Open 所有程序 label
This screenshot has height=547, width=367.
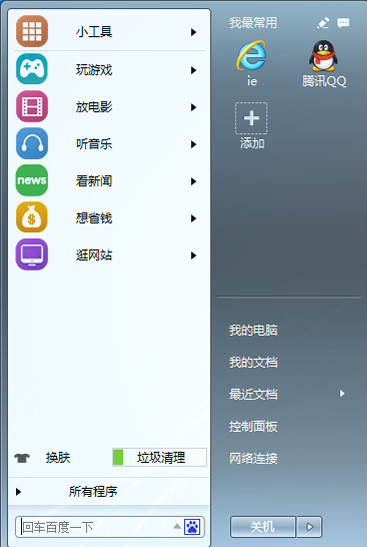[93, 492]
